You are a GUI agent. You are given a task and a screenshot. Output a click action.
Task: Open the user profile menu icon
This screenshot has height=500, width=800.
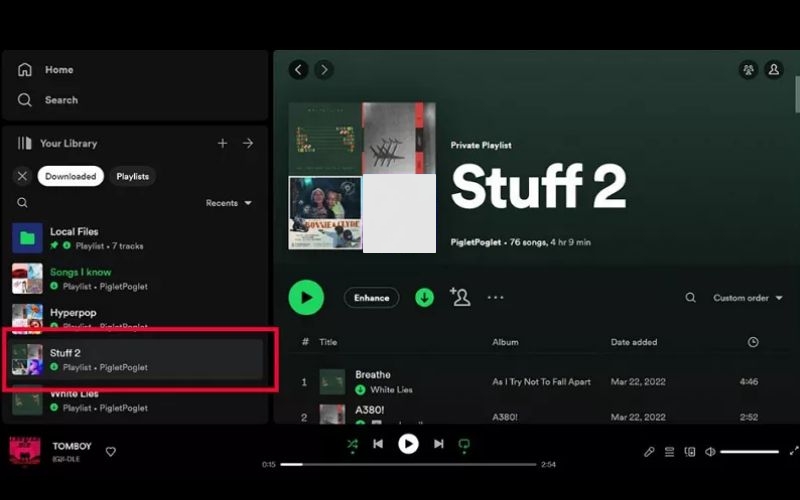click(x=774, y=69)
